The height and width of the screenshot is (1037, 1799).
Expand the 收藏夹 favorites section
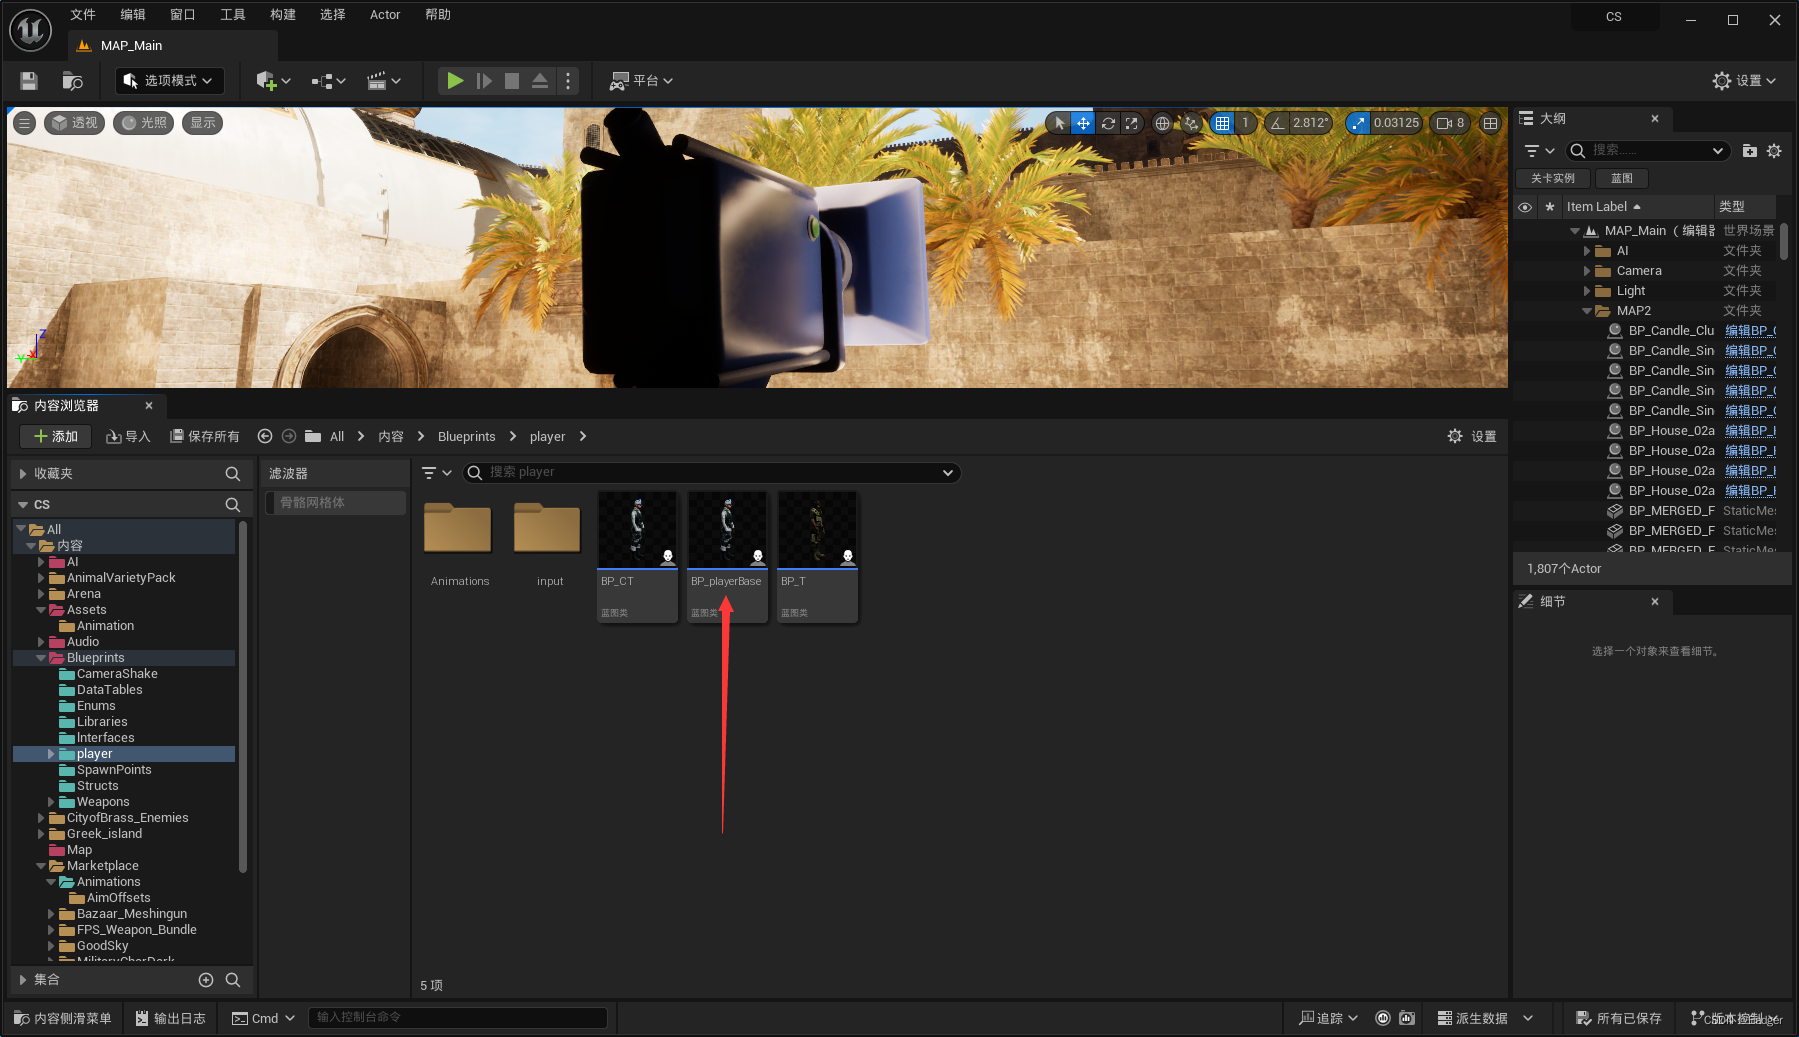click(x=23, y=474)
